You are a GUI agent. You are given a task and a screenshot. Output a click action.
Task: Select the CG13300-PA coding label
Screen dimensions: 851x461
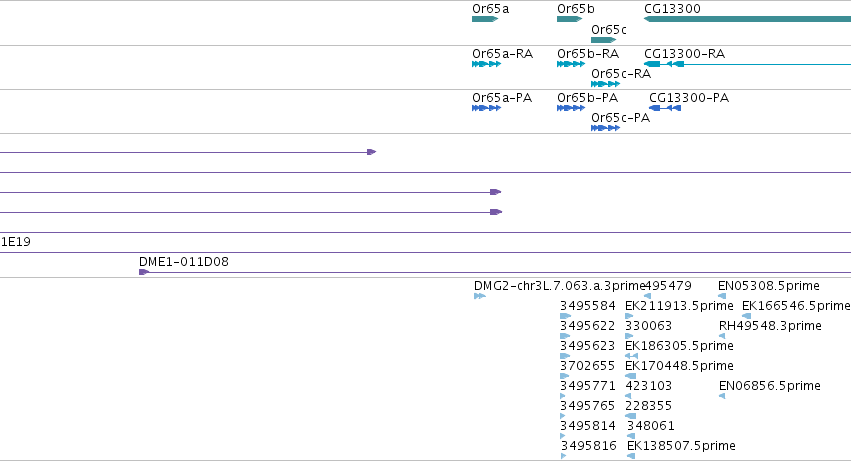click(x=689, y=98)
